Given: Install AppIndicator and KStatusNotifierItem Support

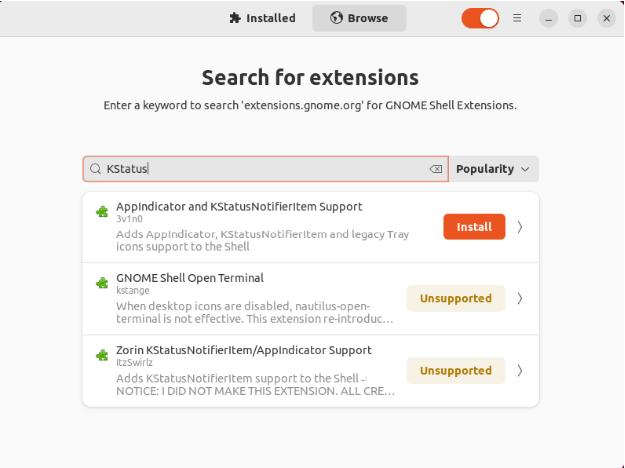Looking at the screenshot, I should coord(474,227).
